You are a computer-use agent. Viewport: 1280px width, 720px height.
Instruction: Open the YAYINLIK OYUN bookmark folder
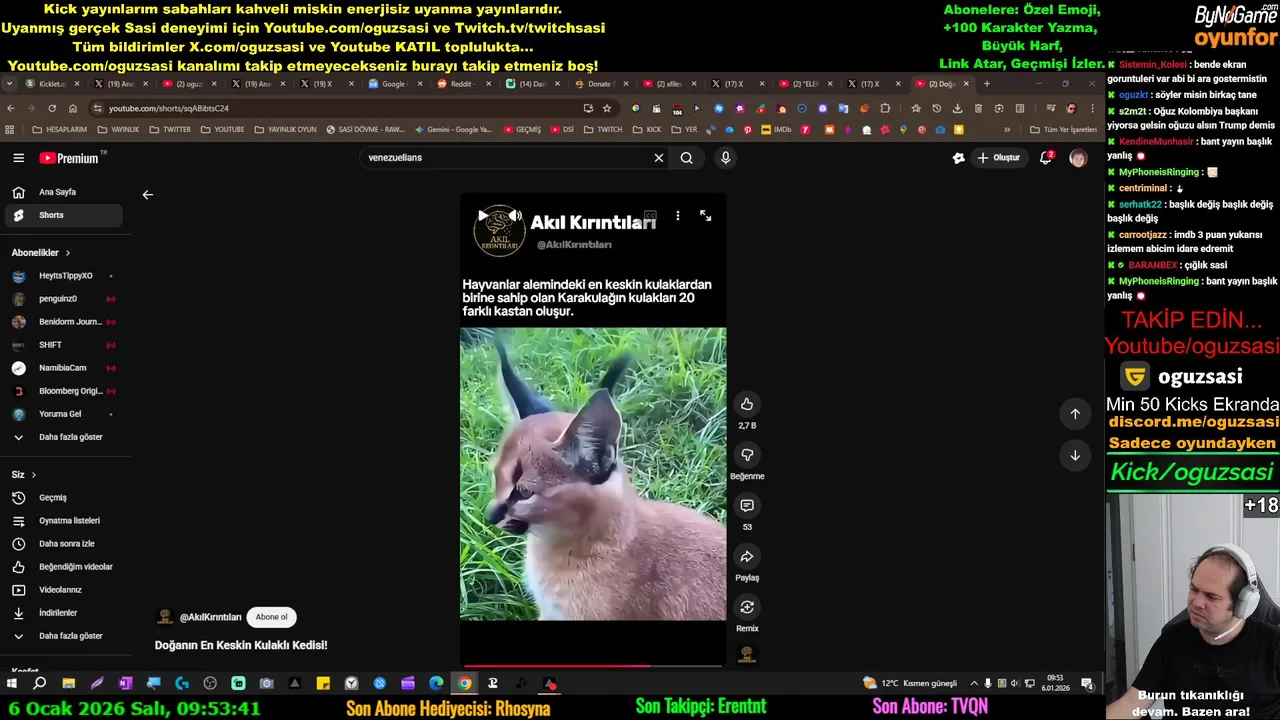[x=285, y=130]
